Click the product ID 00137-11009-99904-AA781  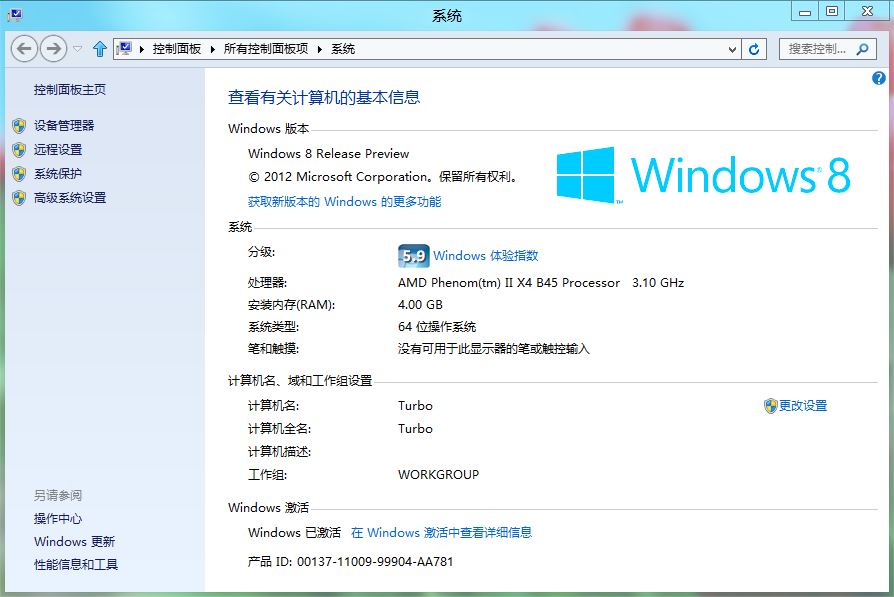pyautogui.click(x=375, y=562)
